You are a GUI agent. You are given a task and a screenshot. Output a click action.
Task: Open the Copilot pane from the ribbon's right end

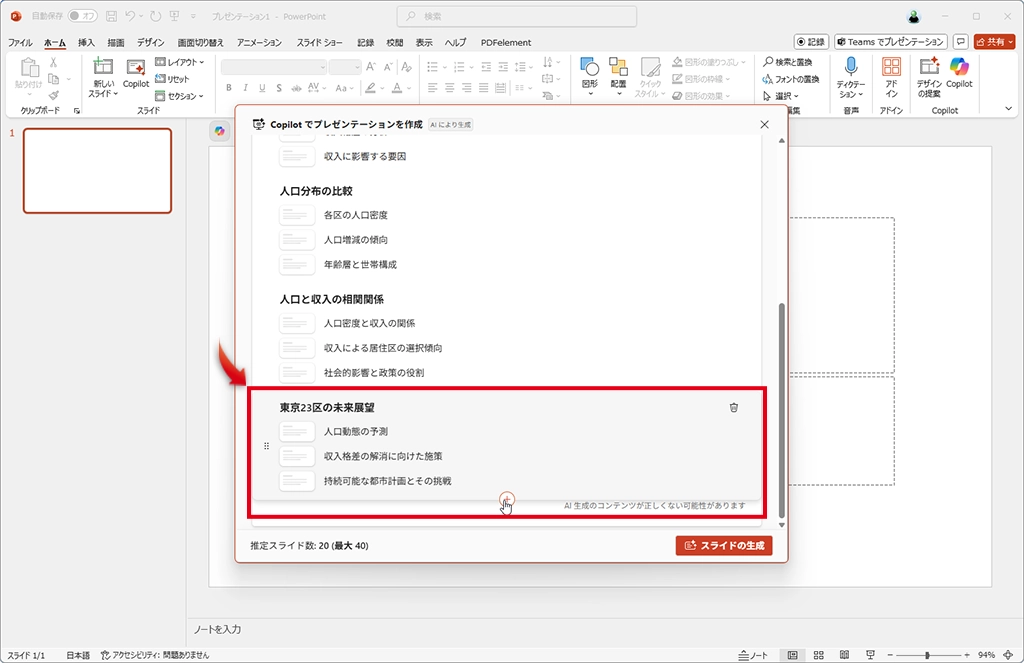pyautogui.click(x=959, y=73)
